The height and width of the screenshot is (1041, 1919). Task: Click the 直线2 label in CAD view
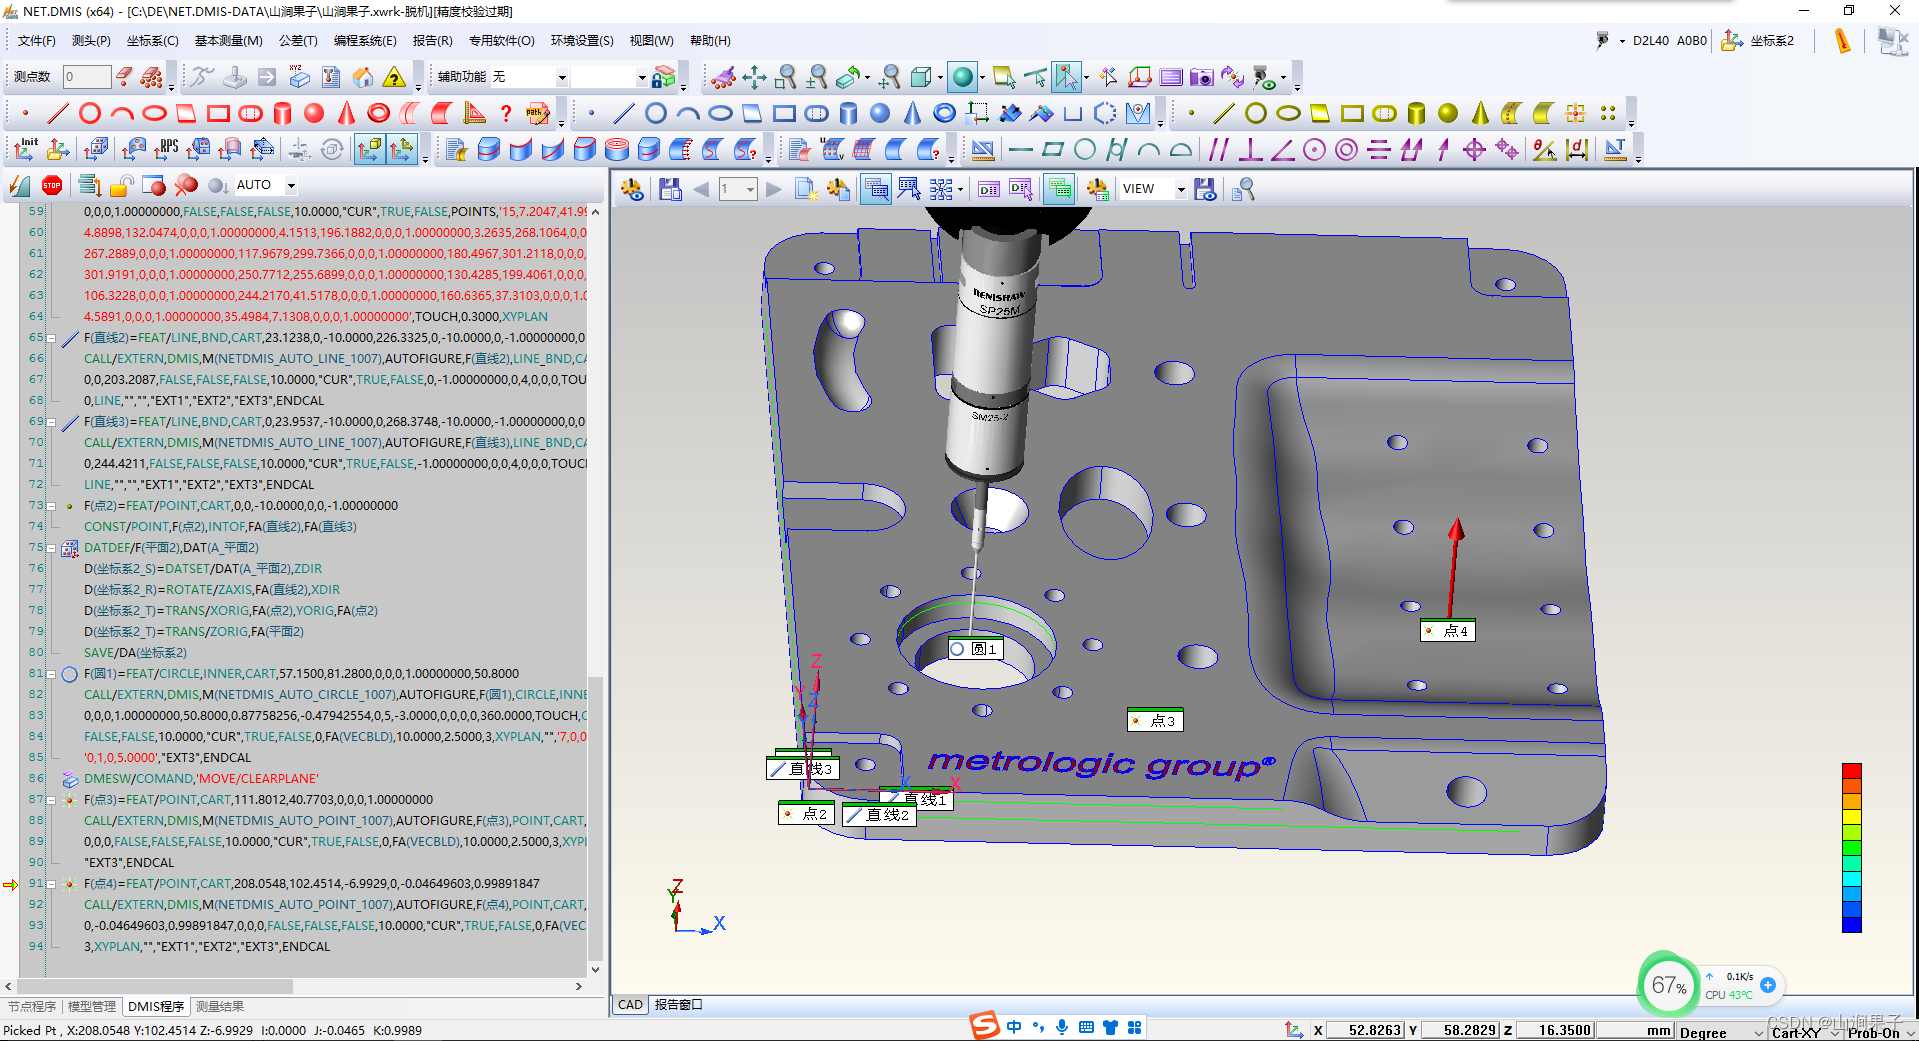click(x=877, y=815)
